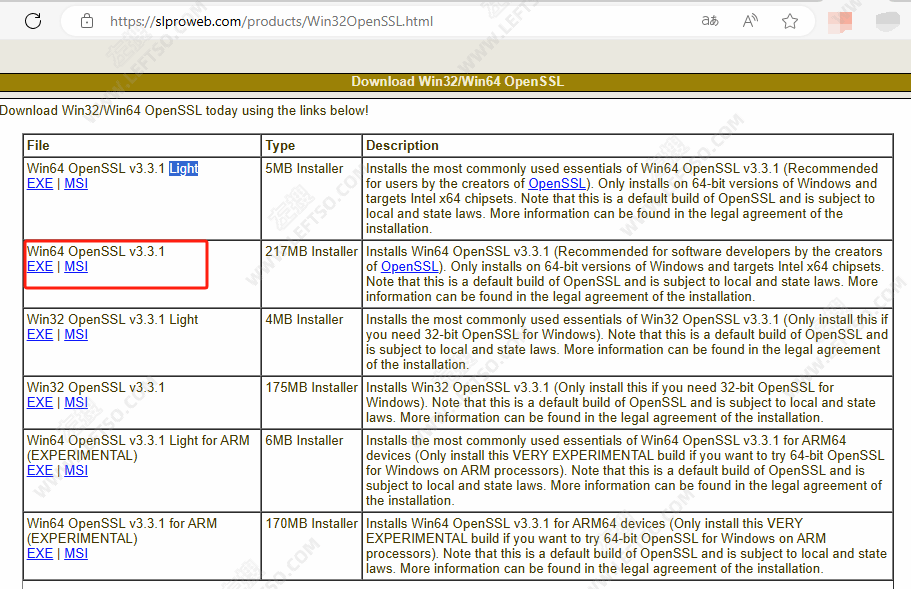Download Win64 OpenSSL v3.3.1 full MSI
Viewport: 911px width, 589px height.
tap(76, 267)
